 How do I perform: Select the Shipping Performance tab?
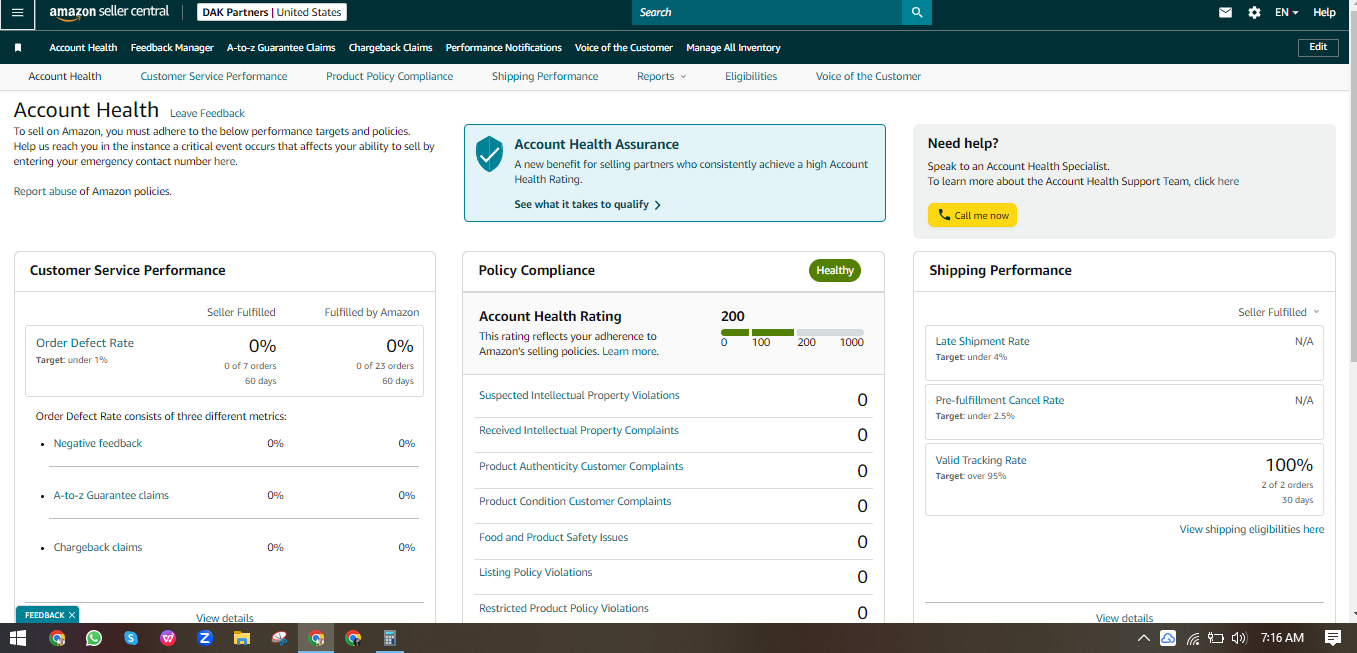pyautogui.click(x=545, y=76)
